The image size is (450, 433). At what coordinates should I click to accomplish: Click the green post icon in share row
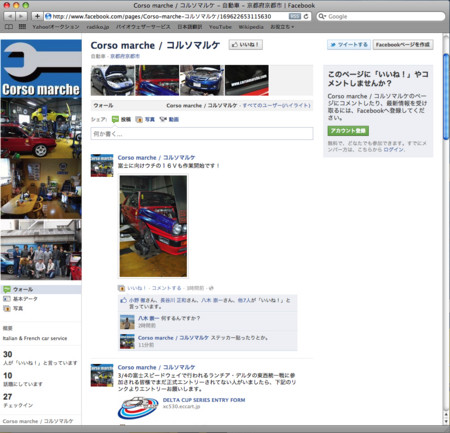tap(115, 119)
